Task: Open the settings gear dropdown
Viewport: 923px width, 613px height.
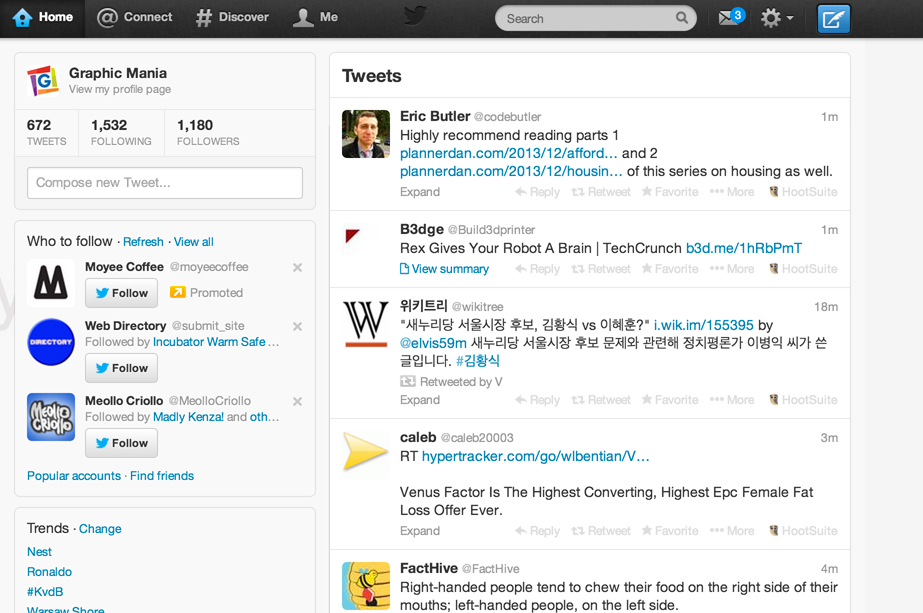Action: 776,18
